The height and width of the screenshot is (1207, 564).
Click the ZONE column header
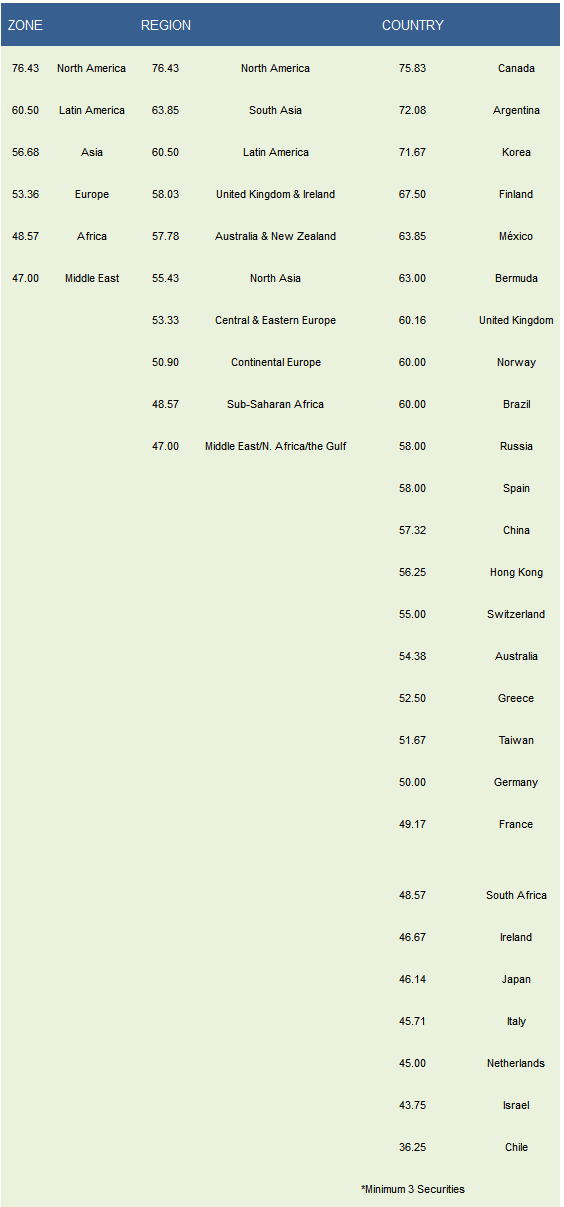tap(25, 25)
